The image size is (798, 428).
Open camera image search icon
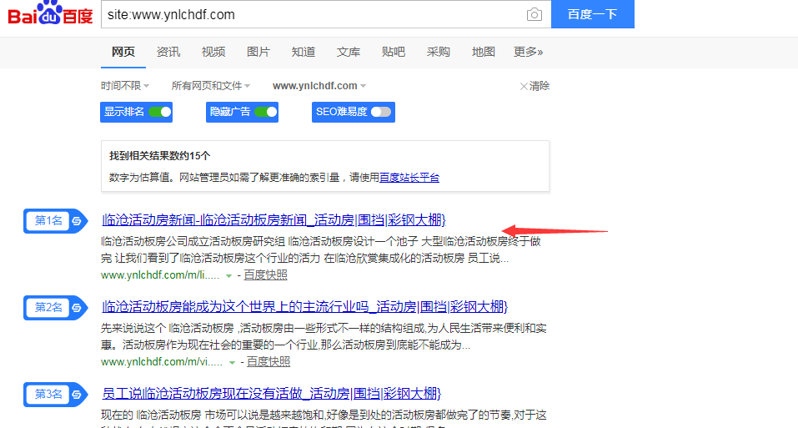pos(534,14)
